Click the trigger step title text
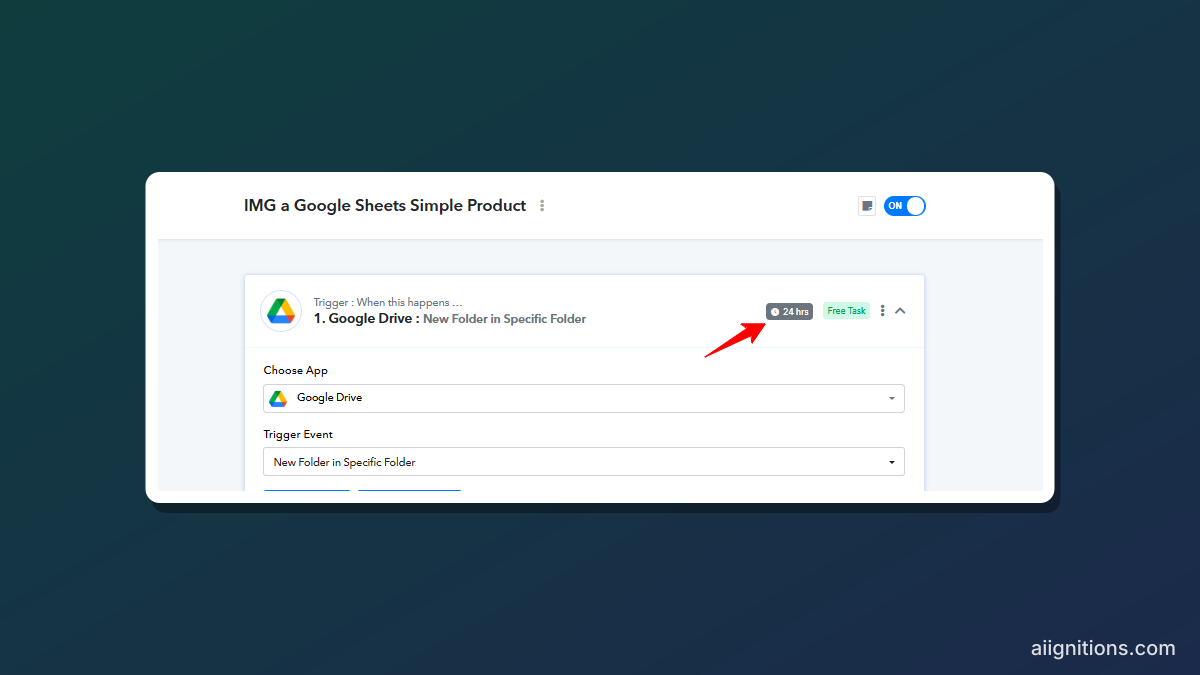Viewport: 1200px width, 675px height. pyautogui.click(x=450, y=319)
